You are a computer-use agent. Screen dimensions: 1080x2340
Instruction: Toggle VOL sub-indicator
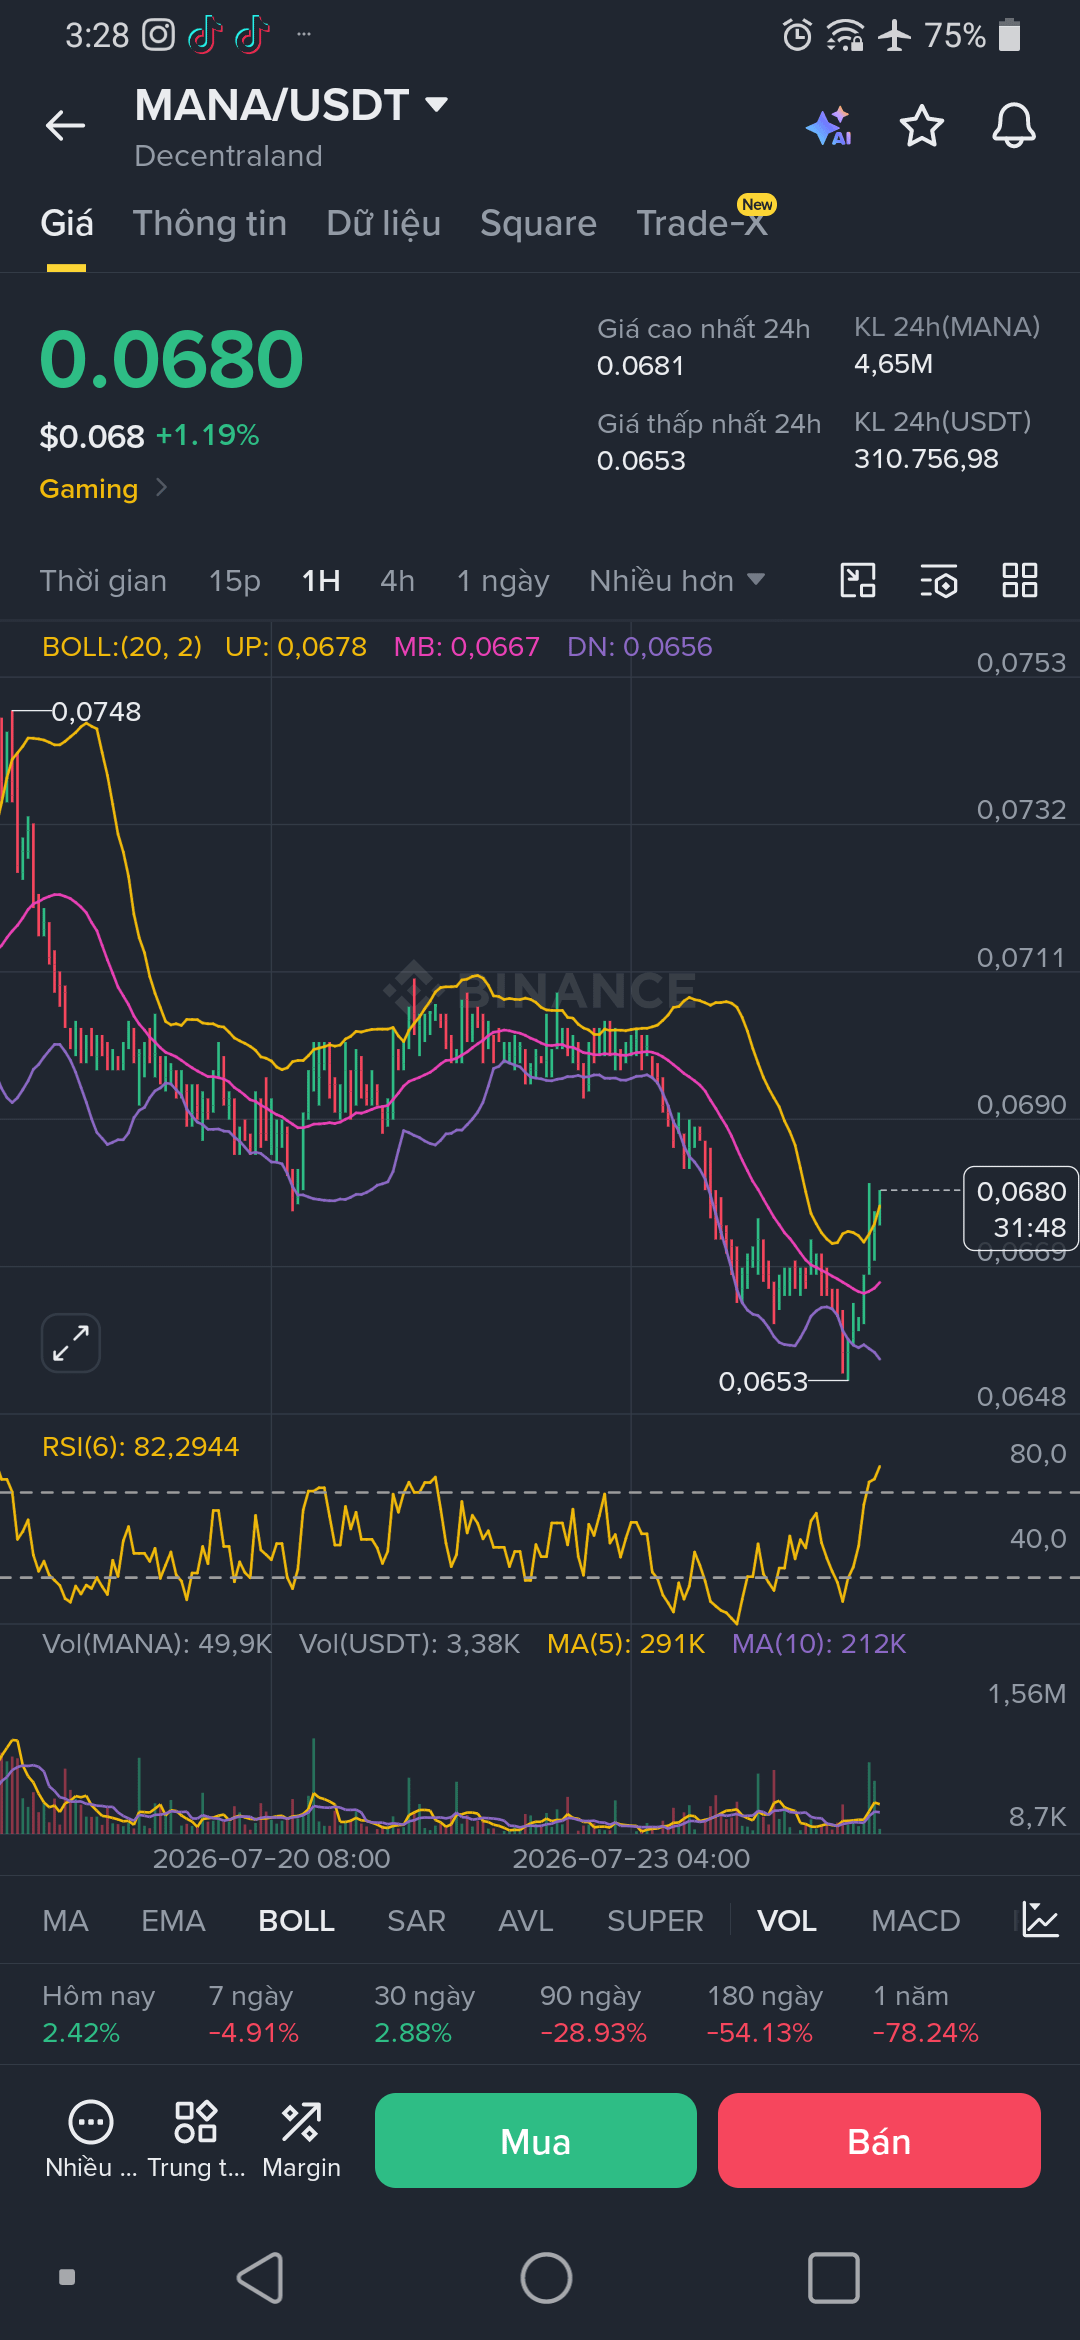click(x=786, y=1921)
